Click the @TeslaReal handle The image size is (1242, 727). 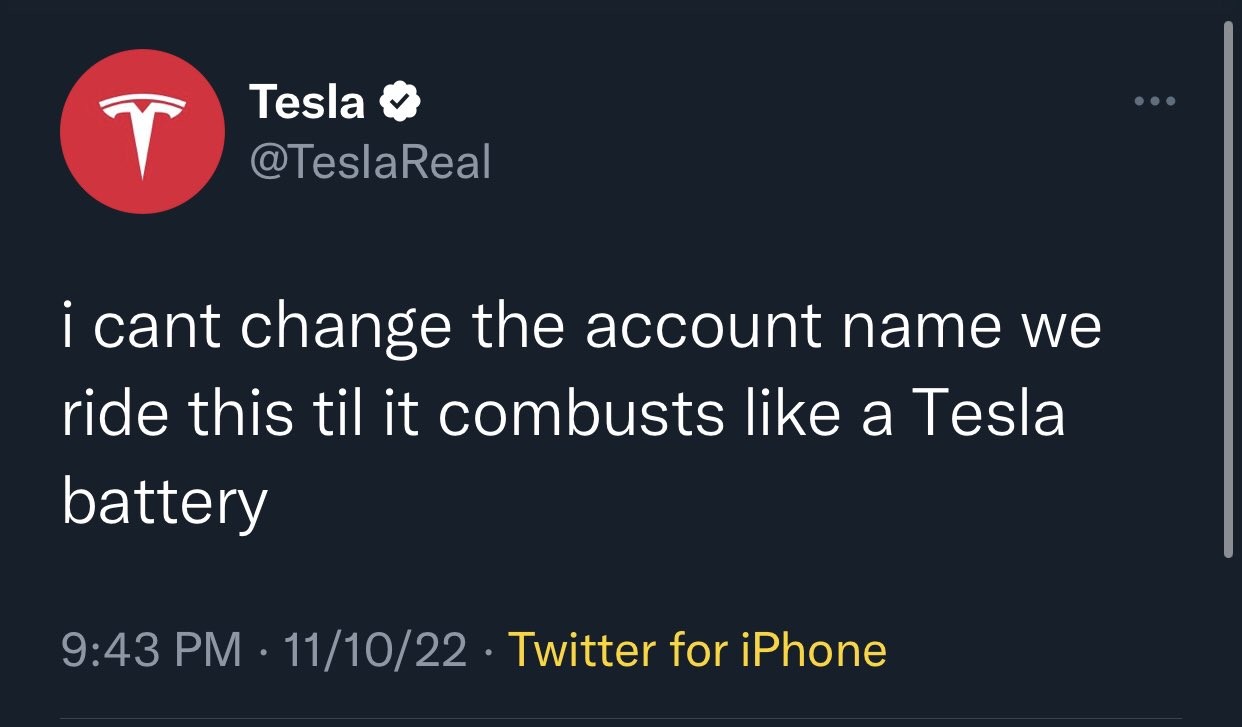(369, 160)
